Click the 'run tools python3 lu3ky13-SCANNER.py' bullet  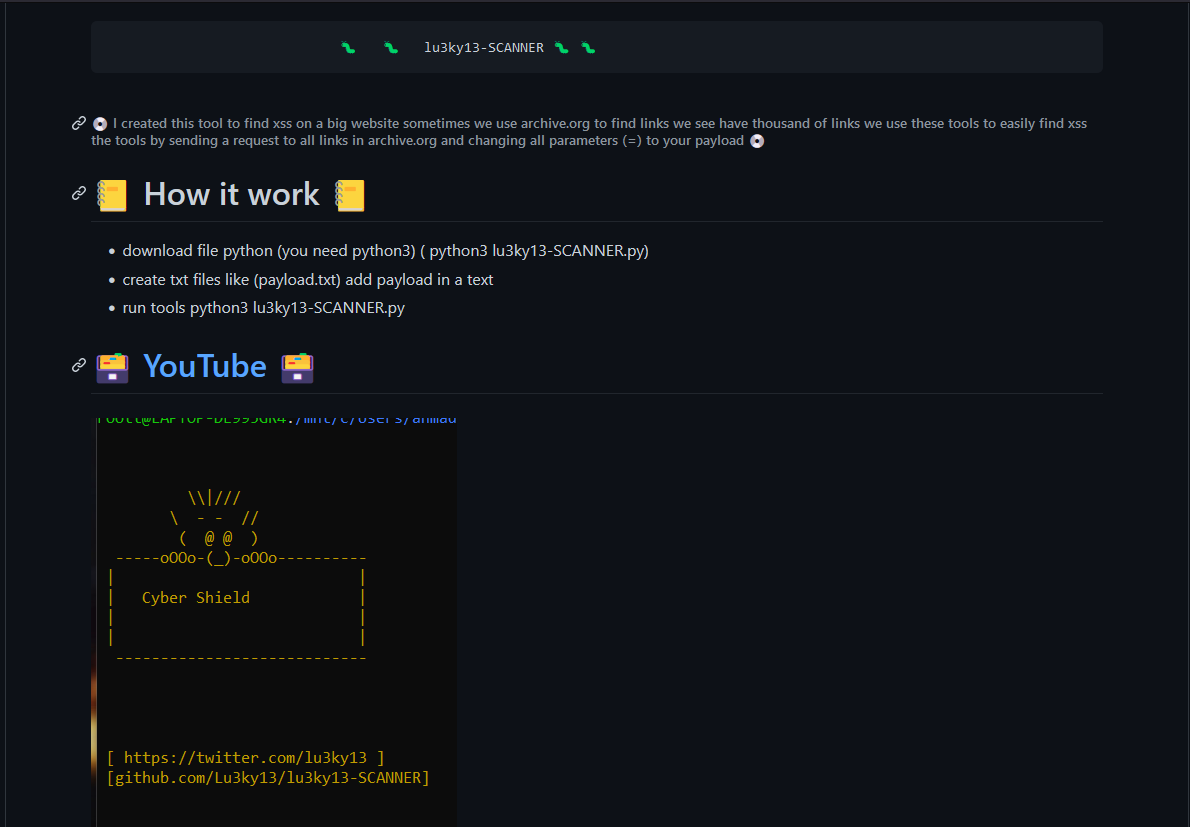coord(264,308)
